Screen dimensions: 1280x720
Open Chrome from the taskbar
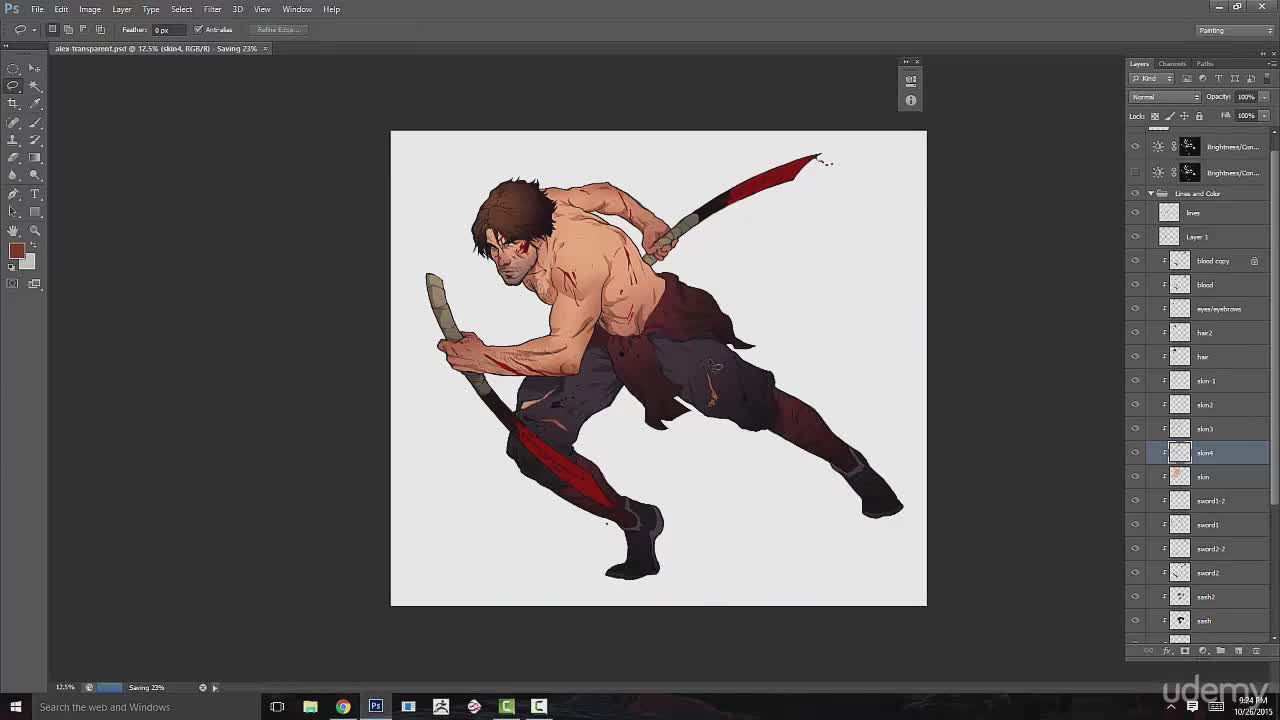point(343,707)
